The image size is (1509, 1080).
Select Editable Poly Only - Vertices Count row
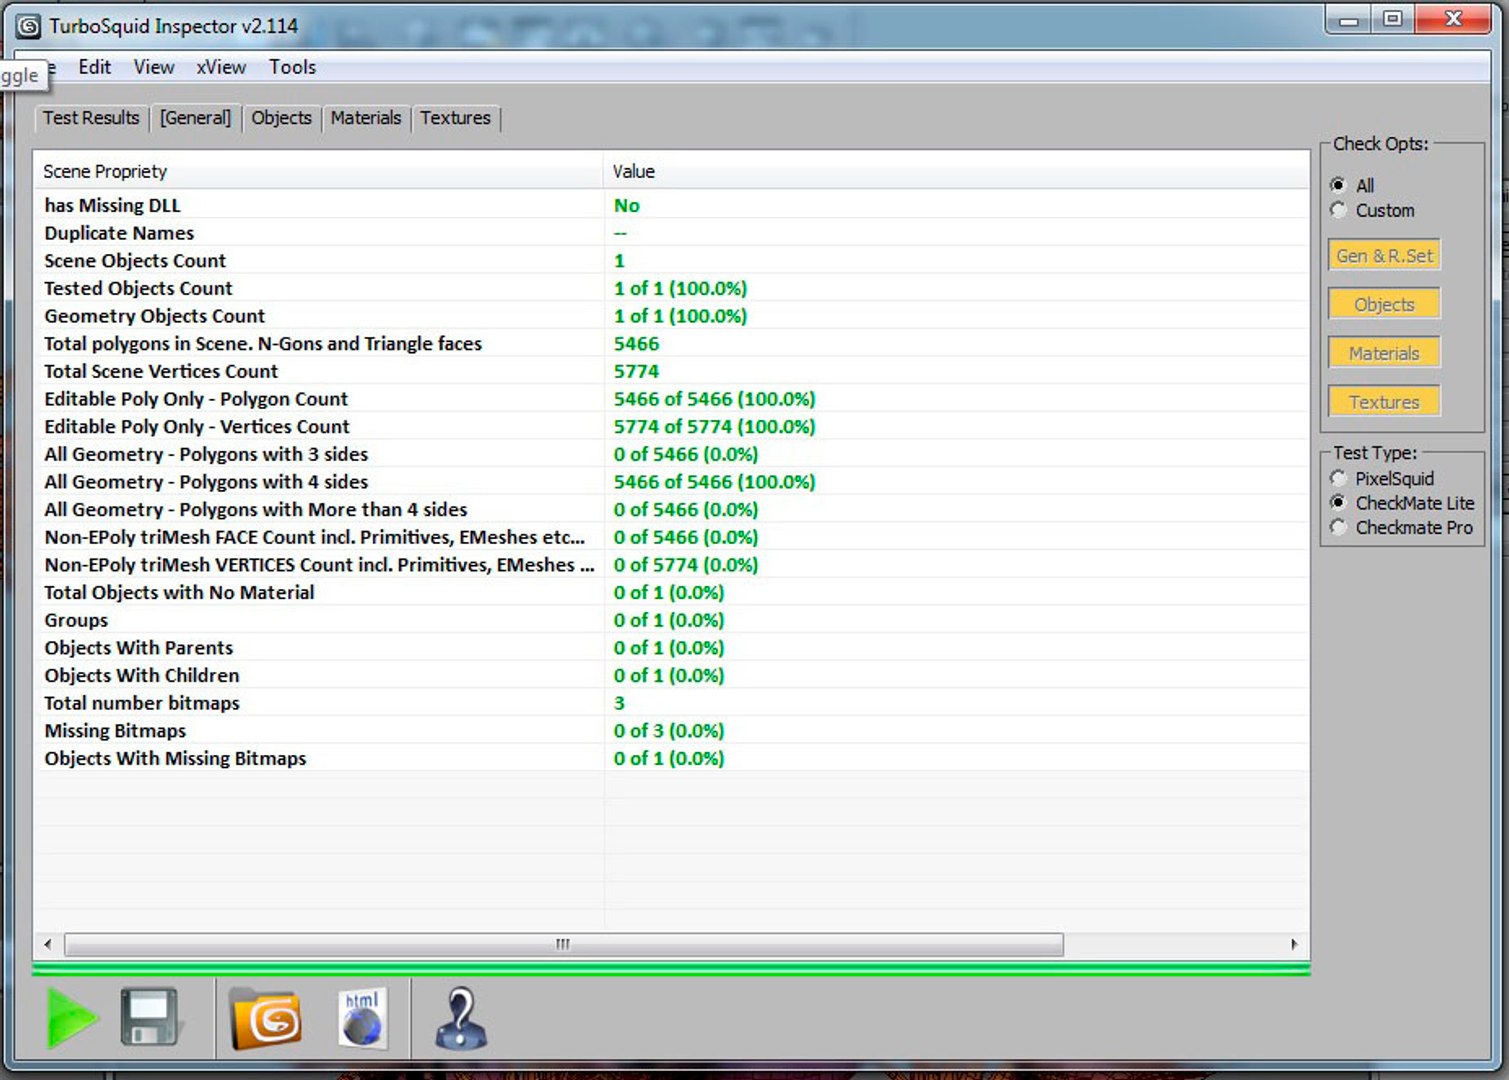(671, 426)
